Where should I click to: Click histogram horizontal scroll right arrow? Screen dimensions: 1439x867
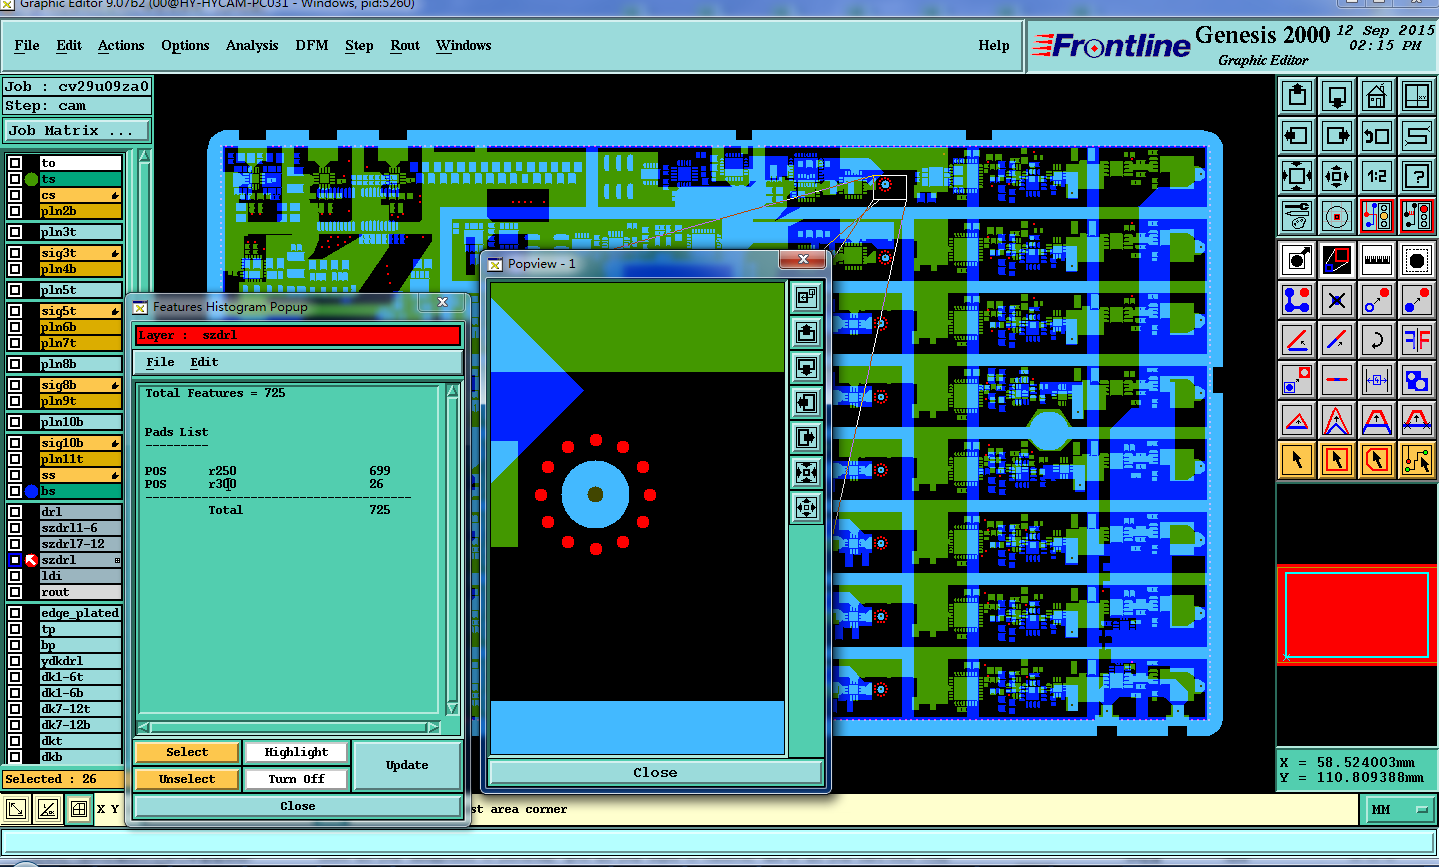click(433, 727)
